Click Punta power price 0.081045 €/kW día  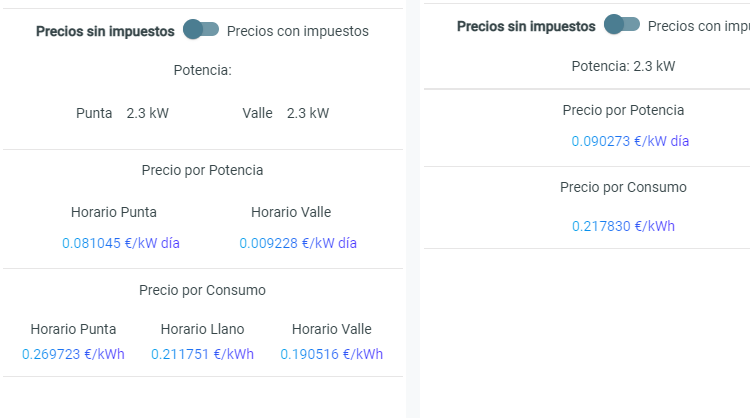click(x=121, y=243)
